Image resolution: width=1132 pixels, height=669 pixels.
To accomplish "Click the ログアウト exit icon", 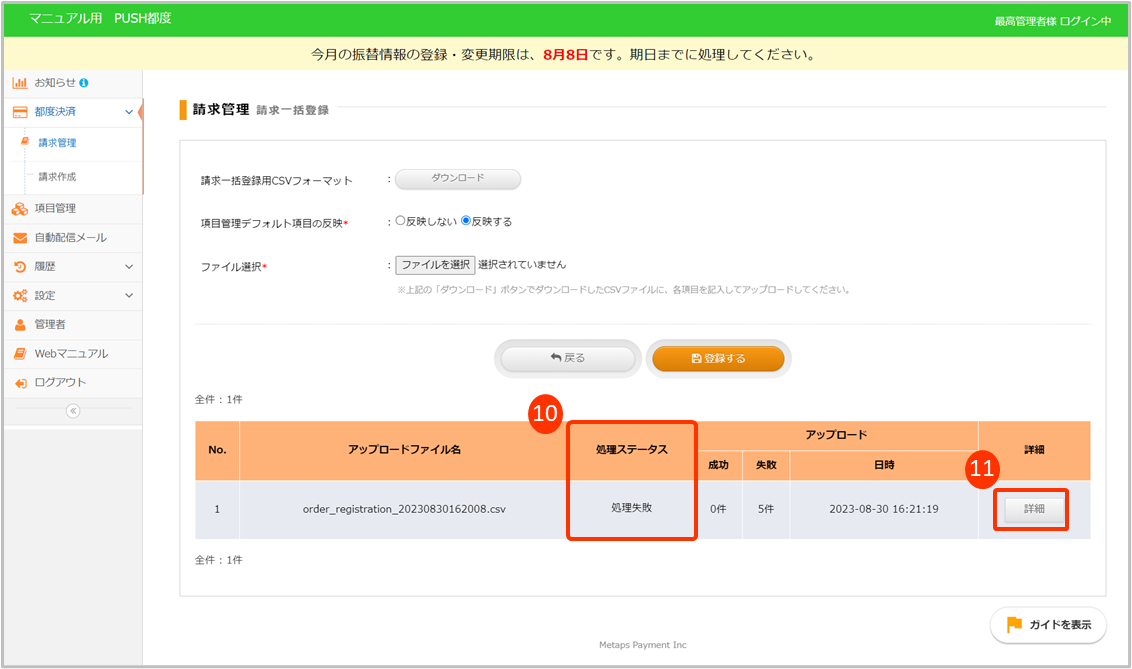I will click(x=19, y=383).
